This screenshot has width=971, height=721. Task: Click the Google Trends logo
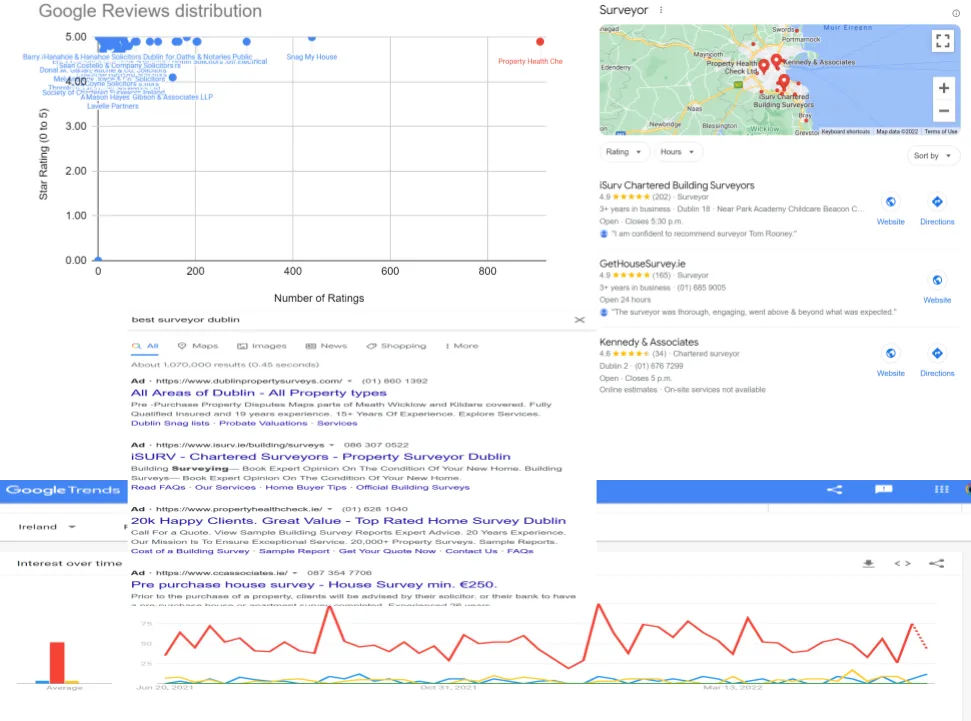click(x=63, y=490)
